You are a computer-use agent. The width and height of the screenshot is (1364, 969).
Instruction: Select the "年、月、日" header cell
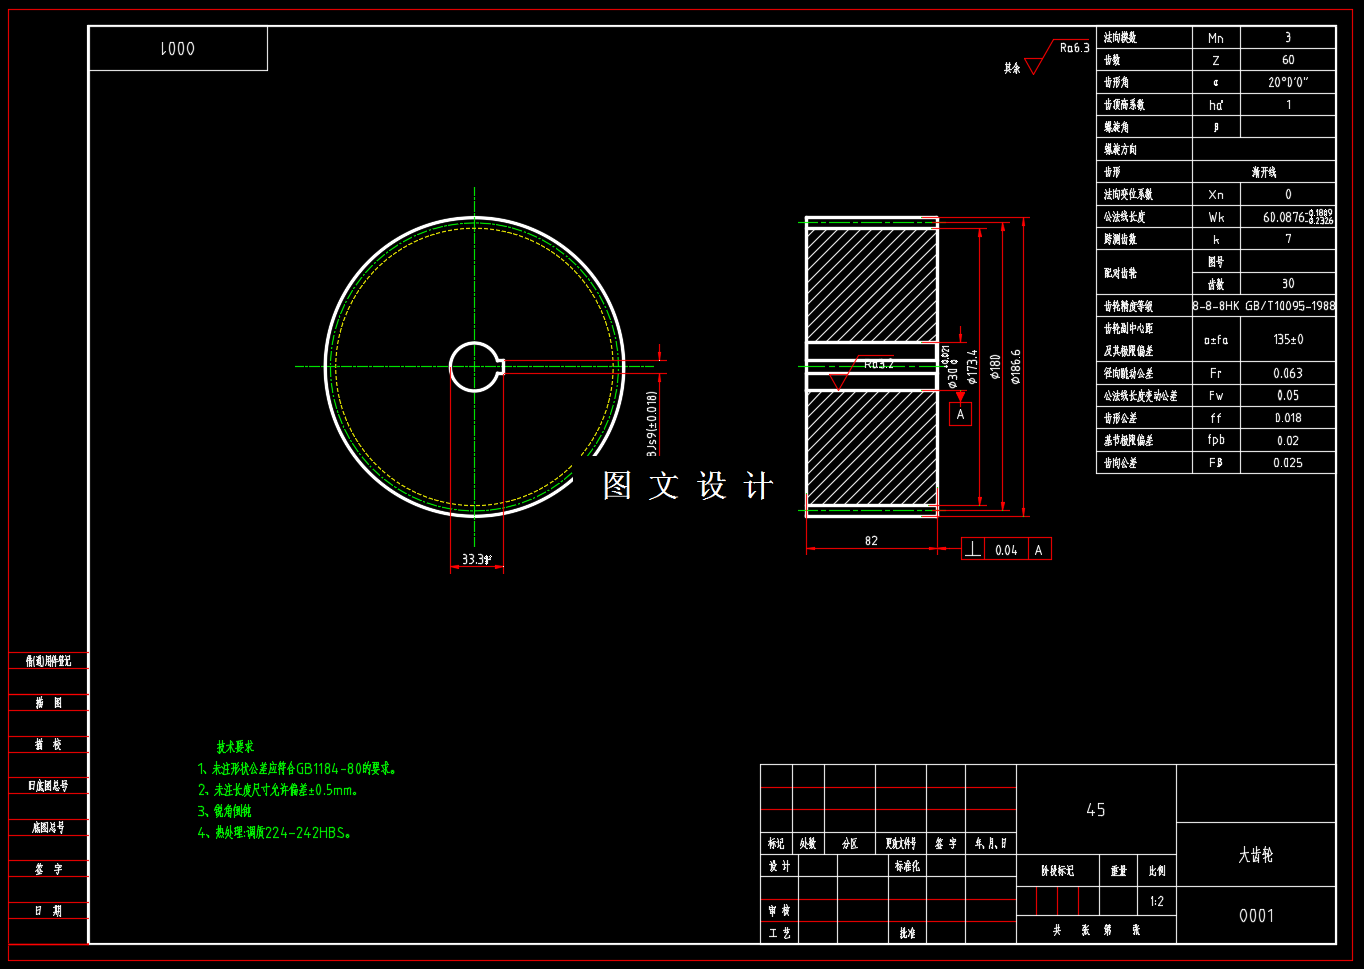pyautogui.click(x=991, y=844)
